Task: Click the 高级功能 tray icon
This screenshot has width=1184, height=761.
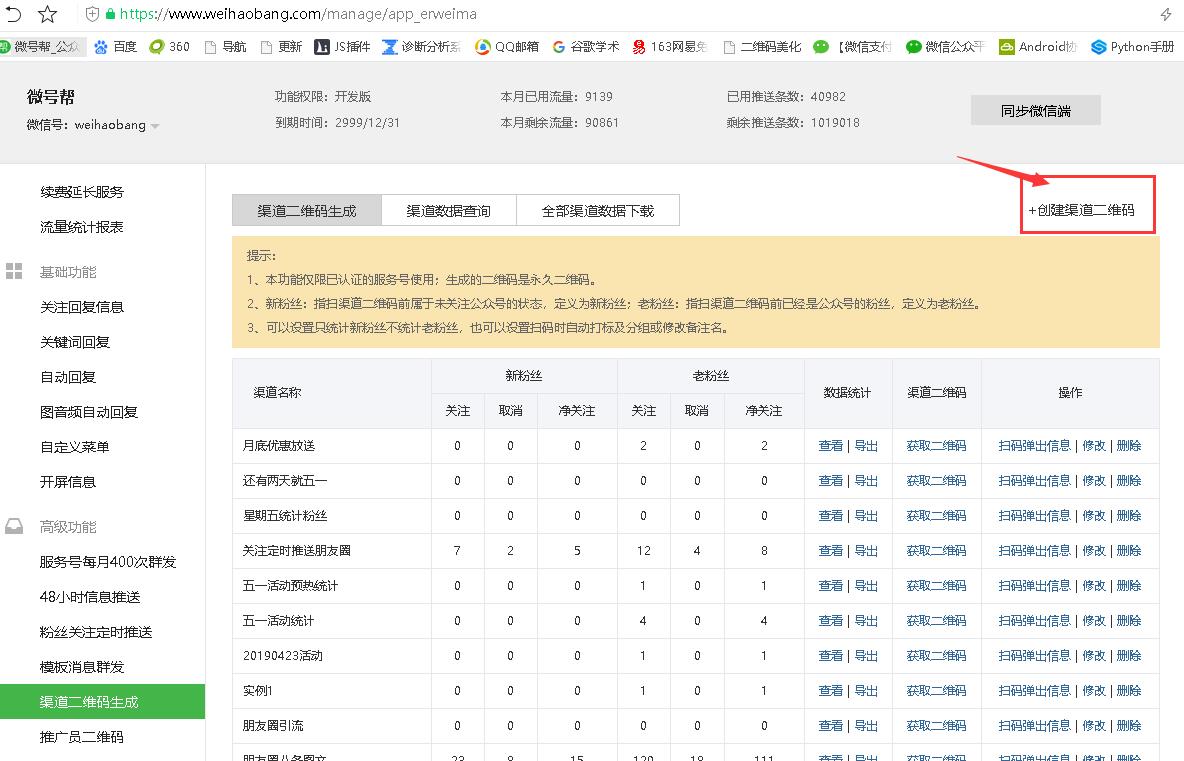Action: pyautogui.click(x=14, y=526)
